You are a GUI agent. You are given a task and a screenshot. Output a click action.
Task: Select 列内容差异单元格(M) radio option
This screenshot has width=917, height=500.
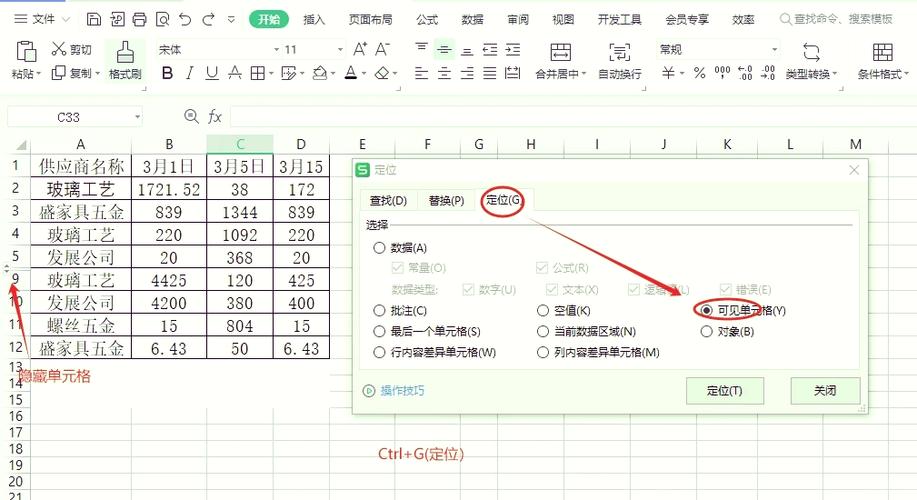tap(543, 353)
